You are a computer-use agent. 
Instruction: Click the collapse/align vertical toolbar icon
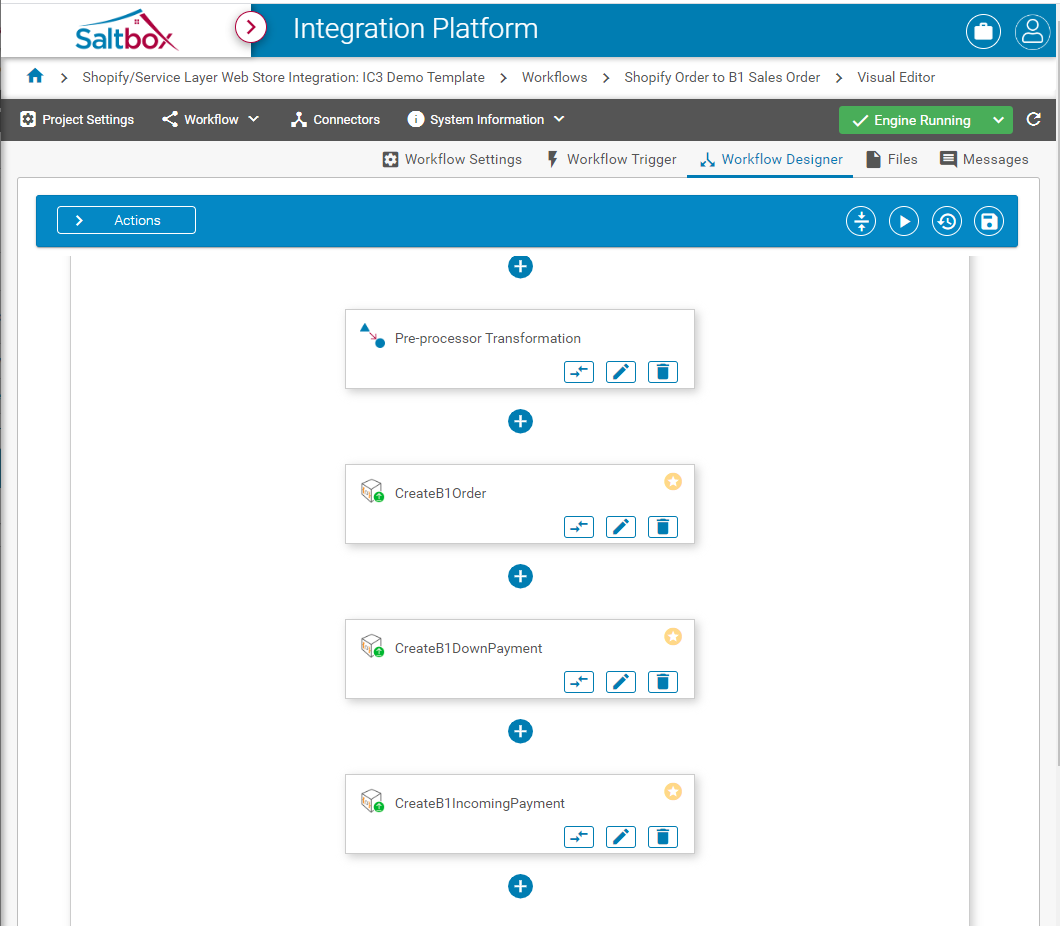click(x=861, y=221)
